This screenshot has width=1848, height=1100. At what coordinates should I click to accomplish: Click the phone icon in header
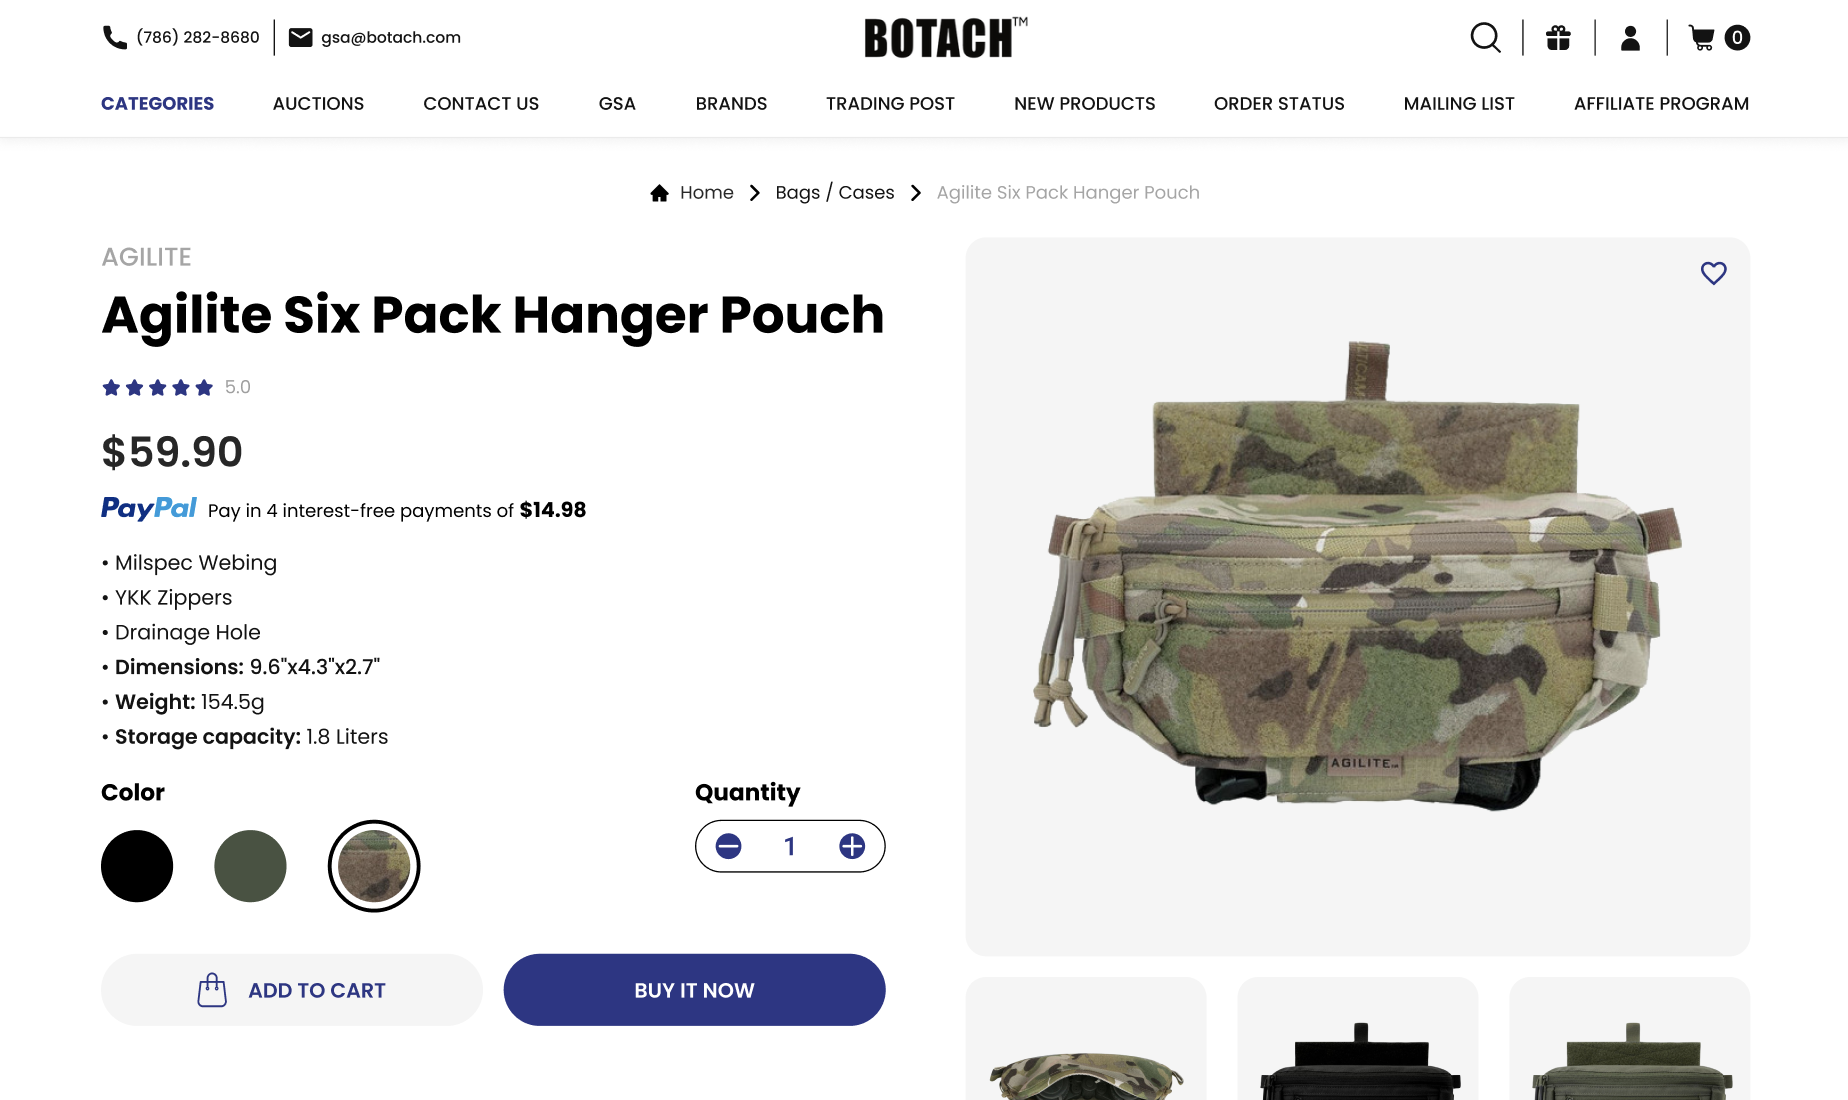coord(115,38)
